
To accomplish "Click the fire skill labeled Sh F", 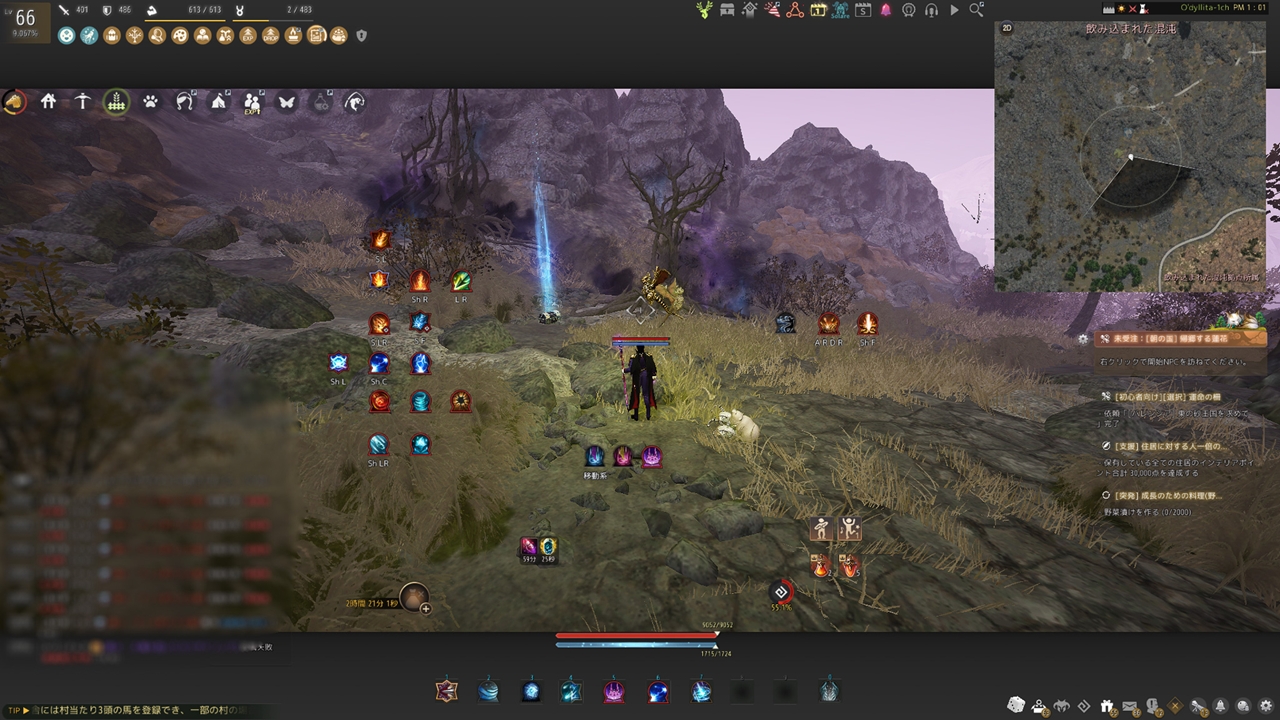I will coord(867,323).
